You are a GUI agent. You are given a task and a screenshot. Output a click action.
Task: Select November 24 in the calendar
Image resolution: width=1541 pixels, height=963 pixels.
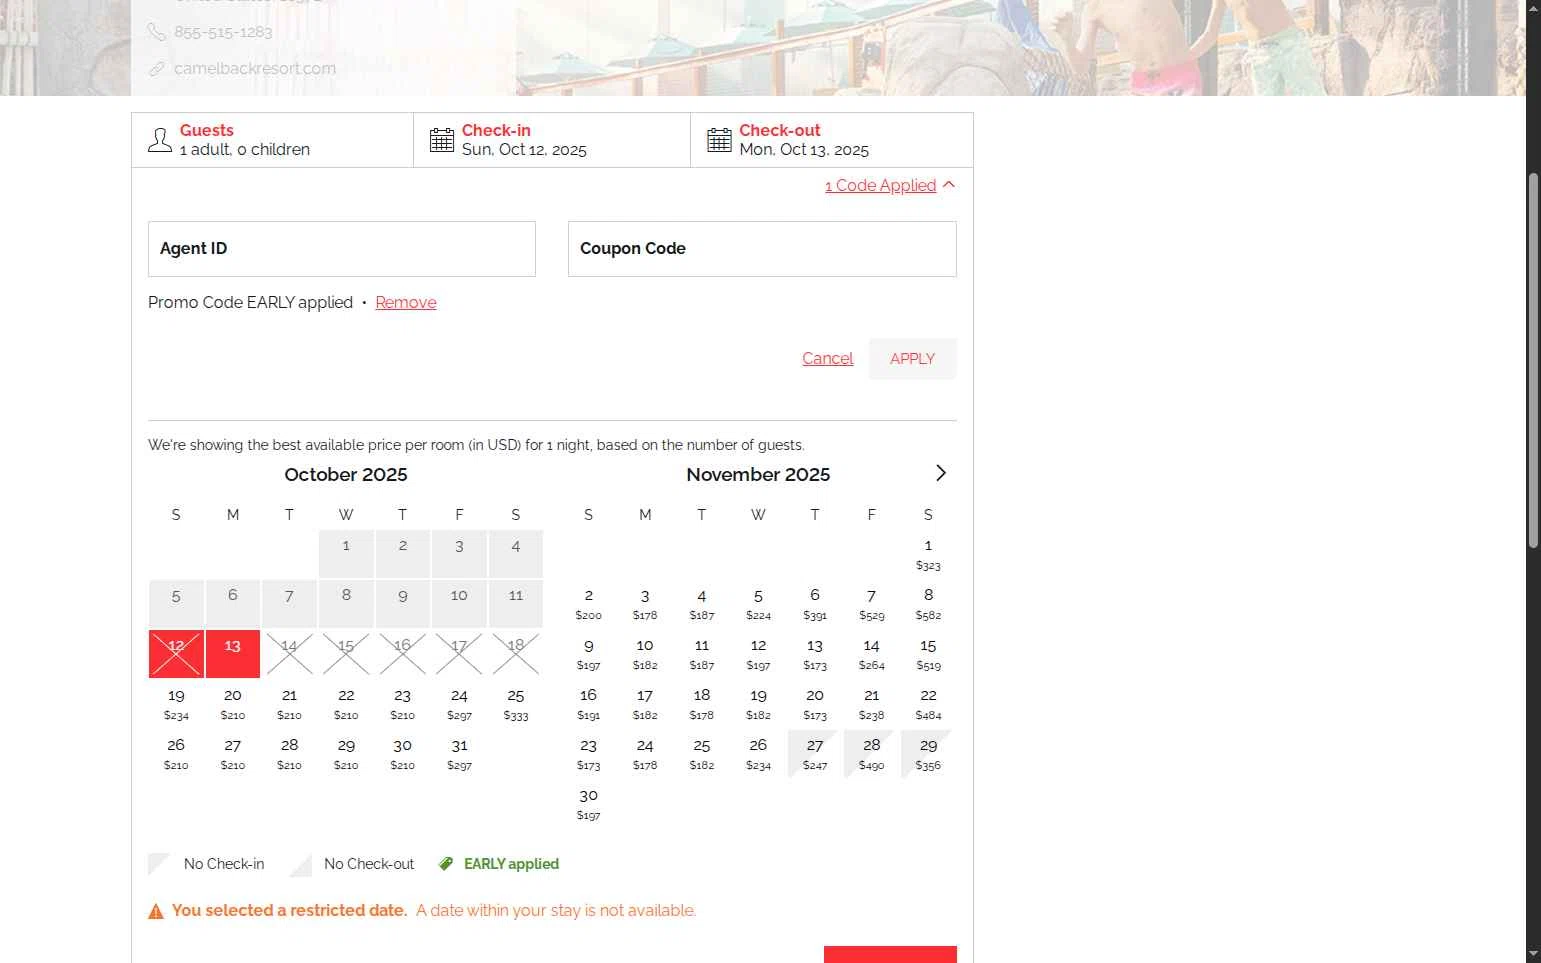tap(645, 754)
